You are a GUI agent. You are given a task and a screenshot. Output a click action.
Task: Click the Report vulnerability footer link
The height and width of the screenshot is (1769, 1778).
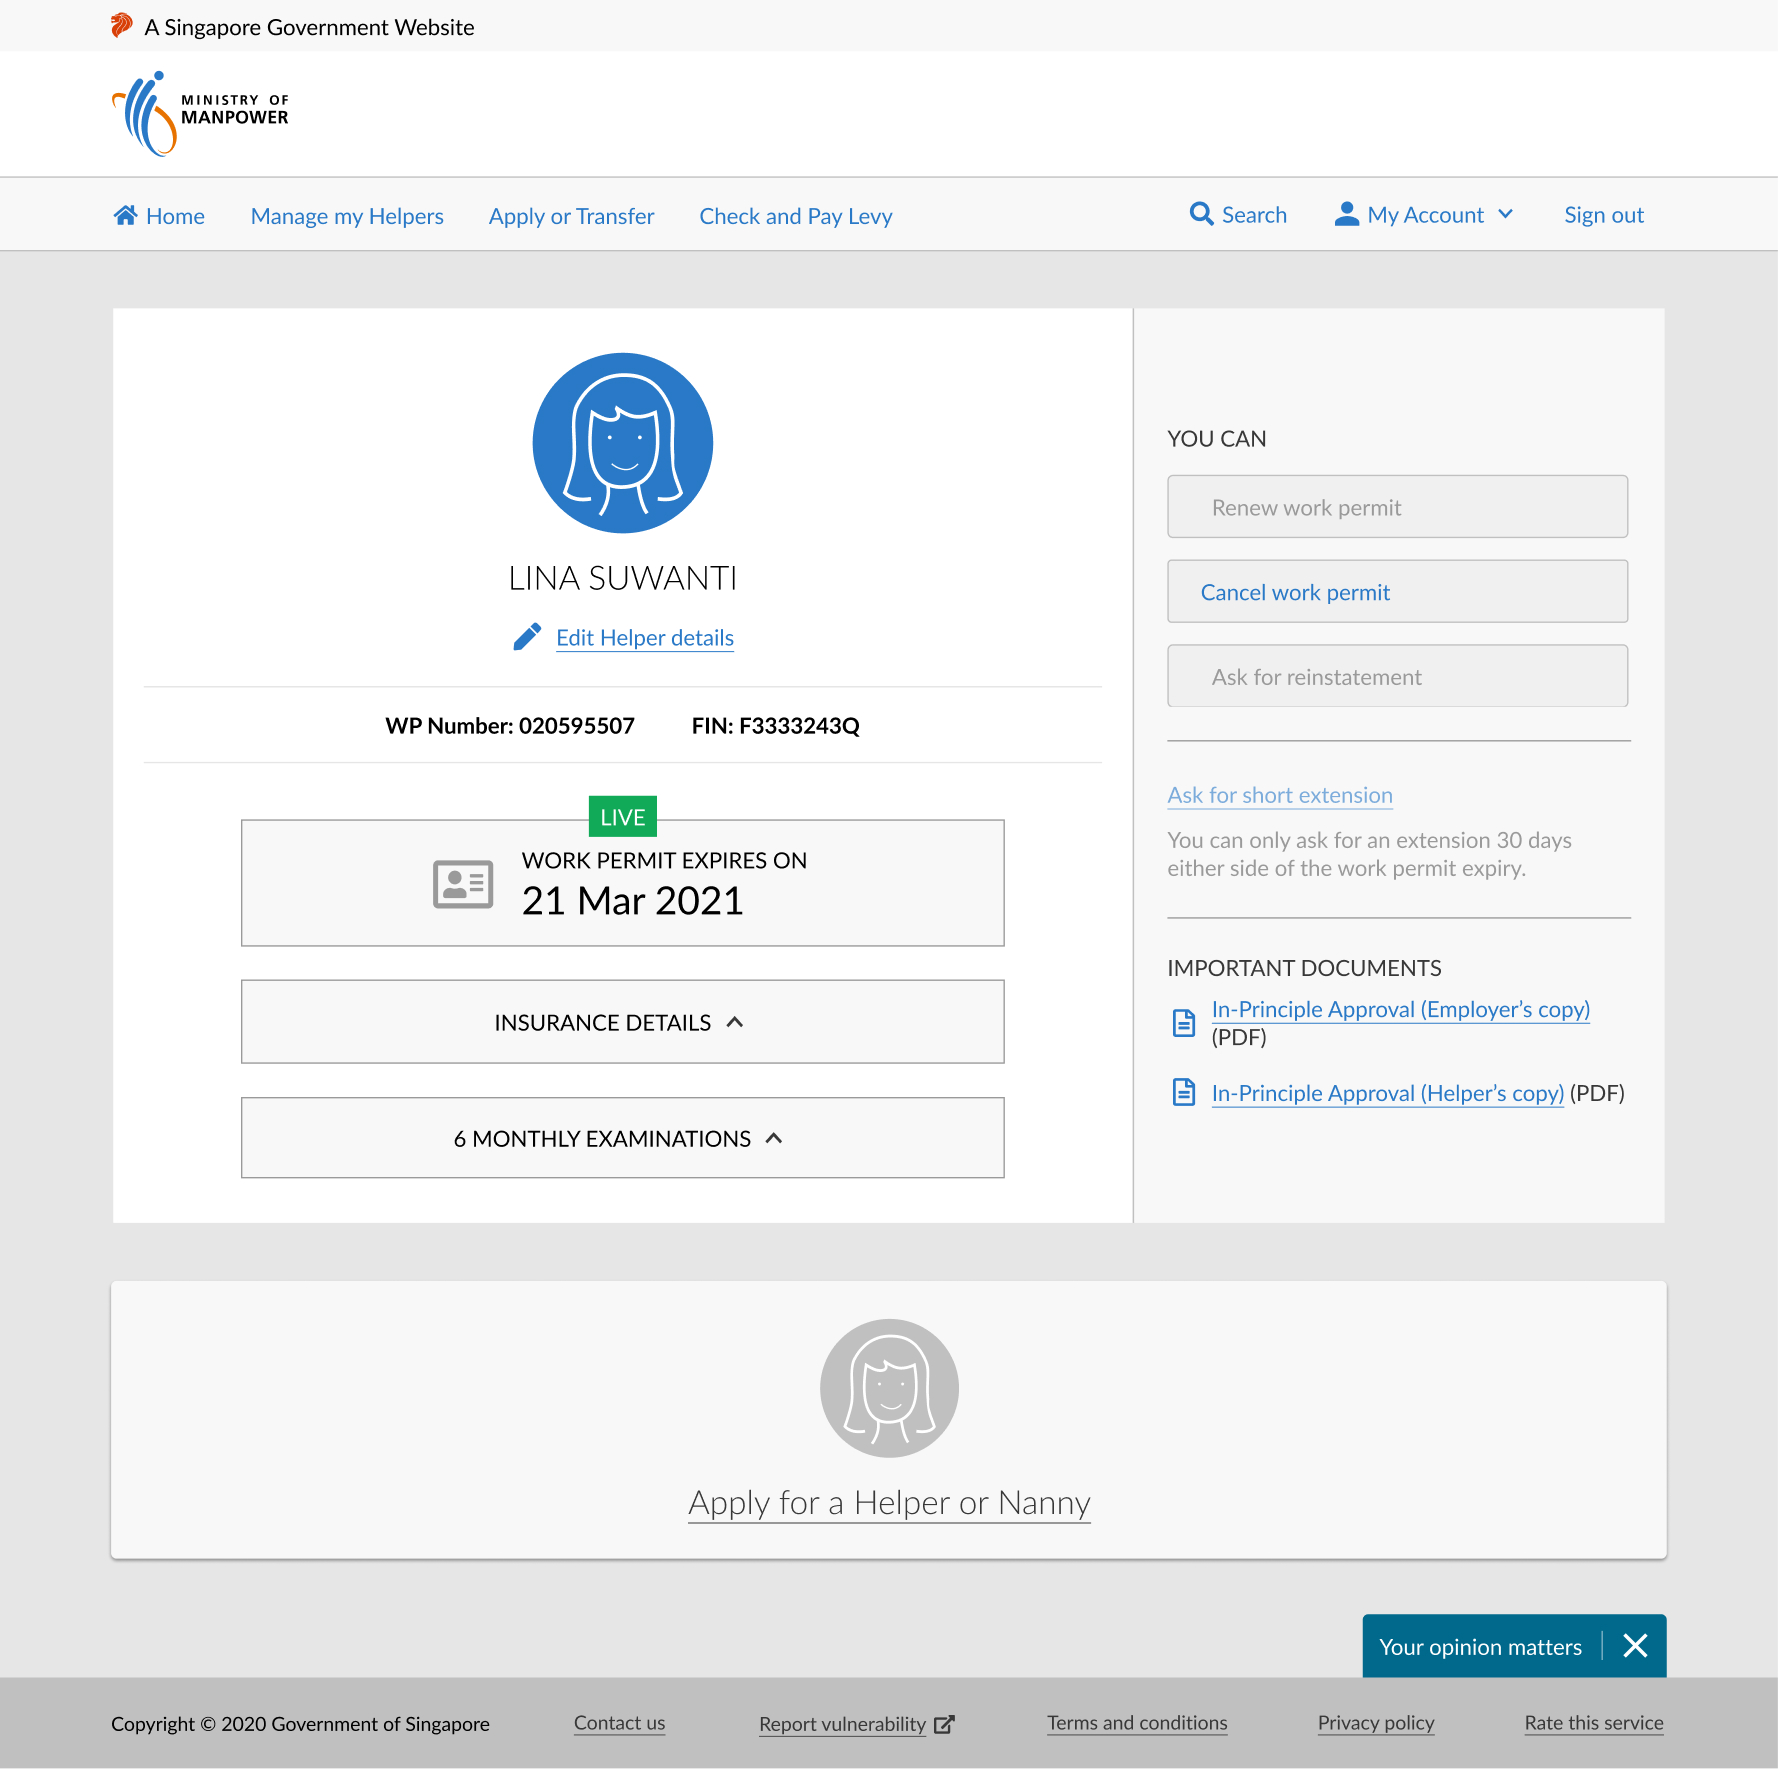(x=842, y=1724)
